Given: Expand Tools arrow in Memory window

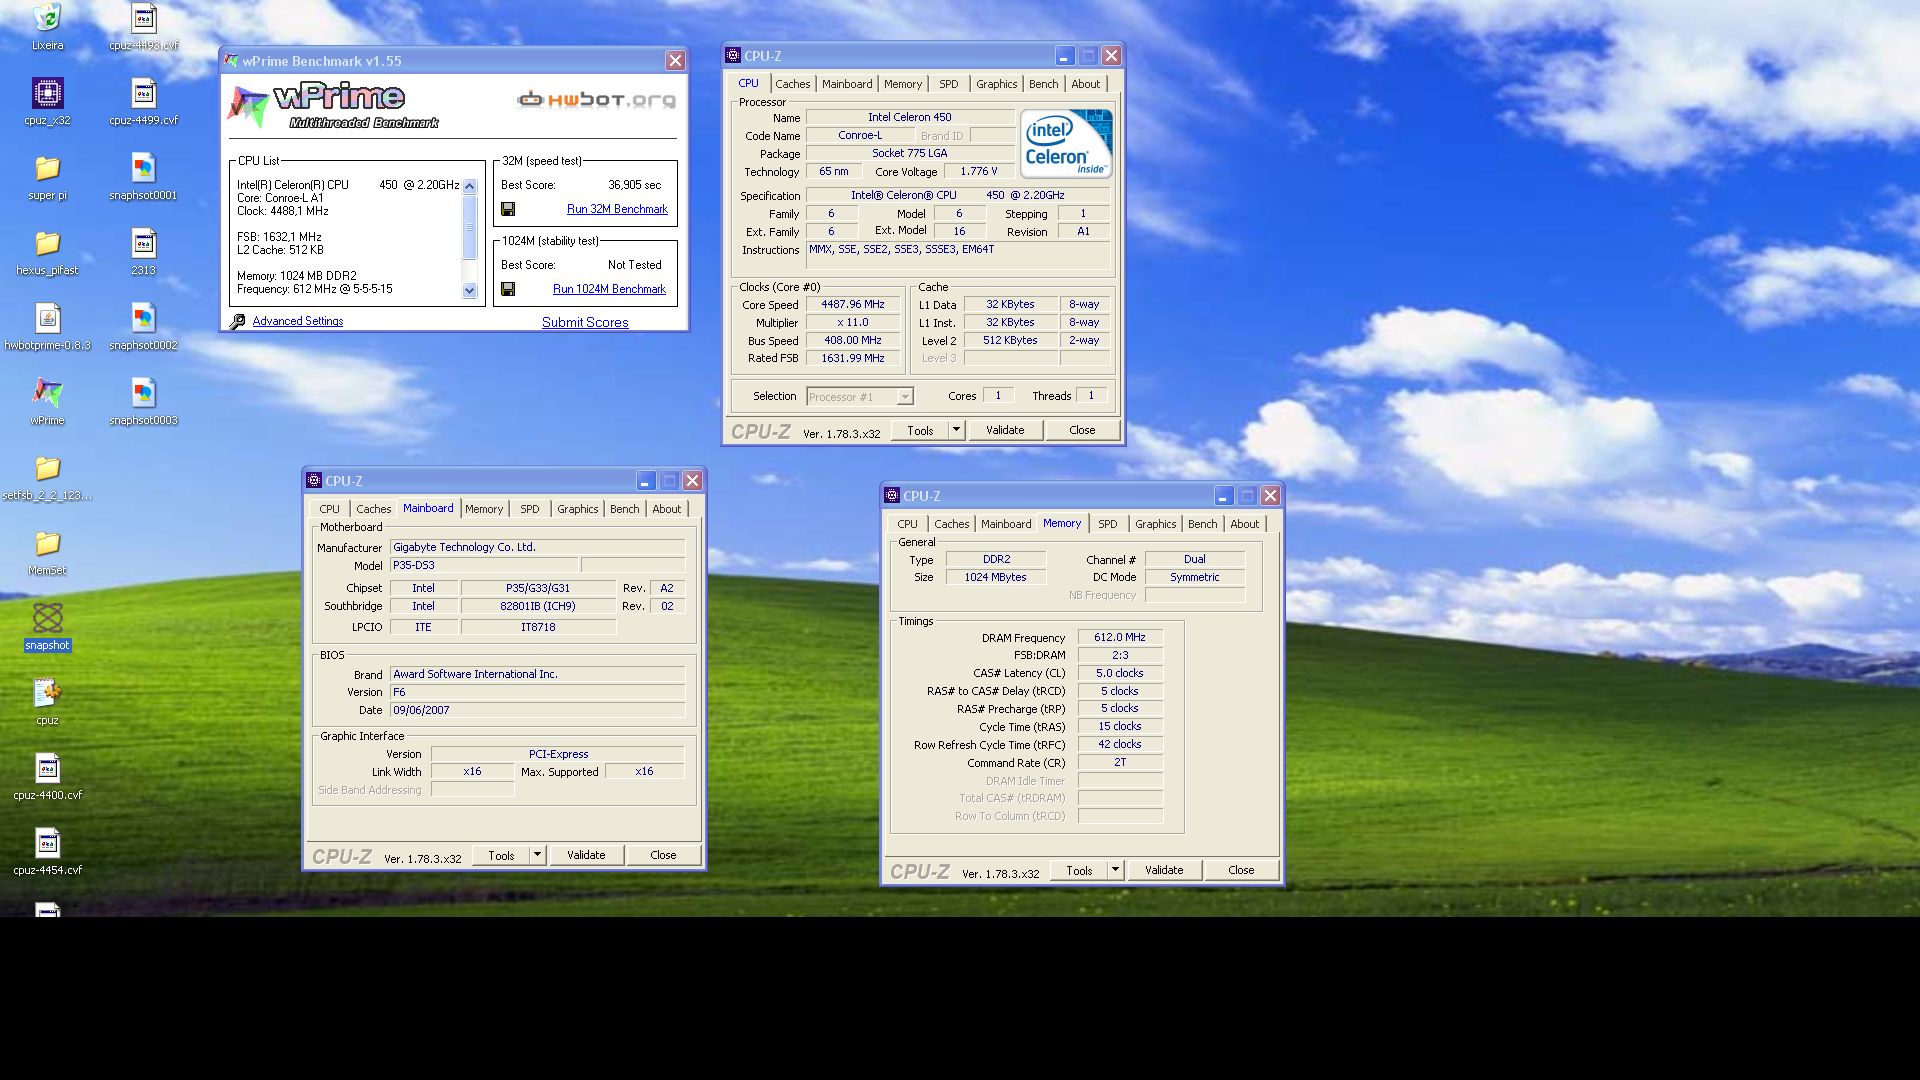Looking at the screenshot, I should (1115, 870).
